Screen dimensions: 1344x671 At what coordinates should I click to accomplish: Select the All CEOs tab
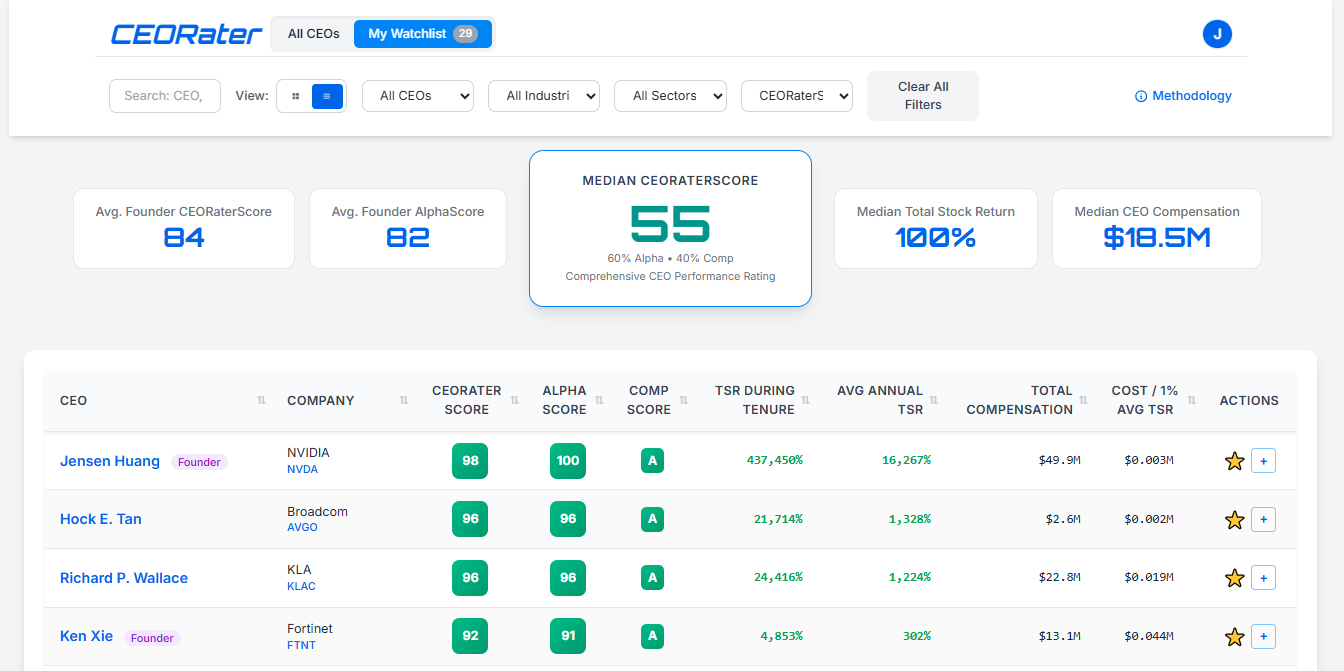[x=314, y=34]
